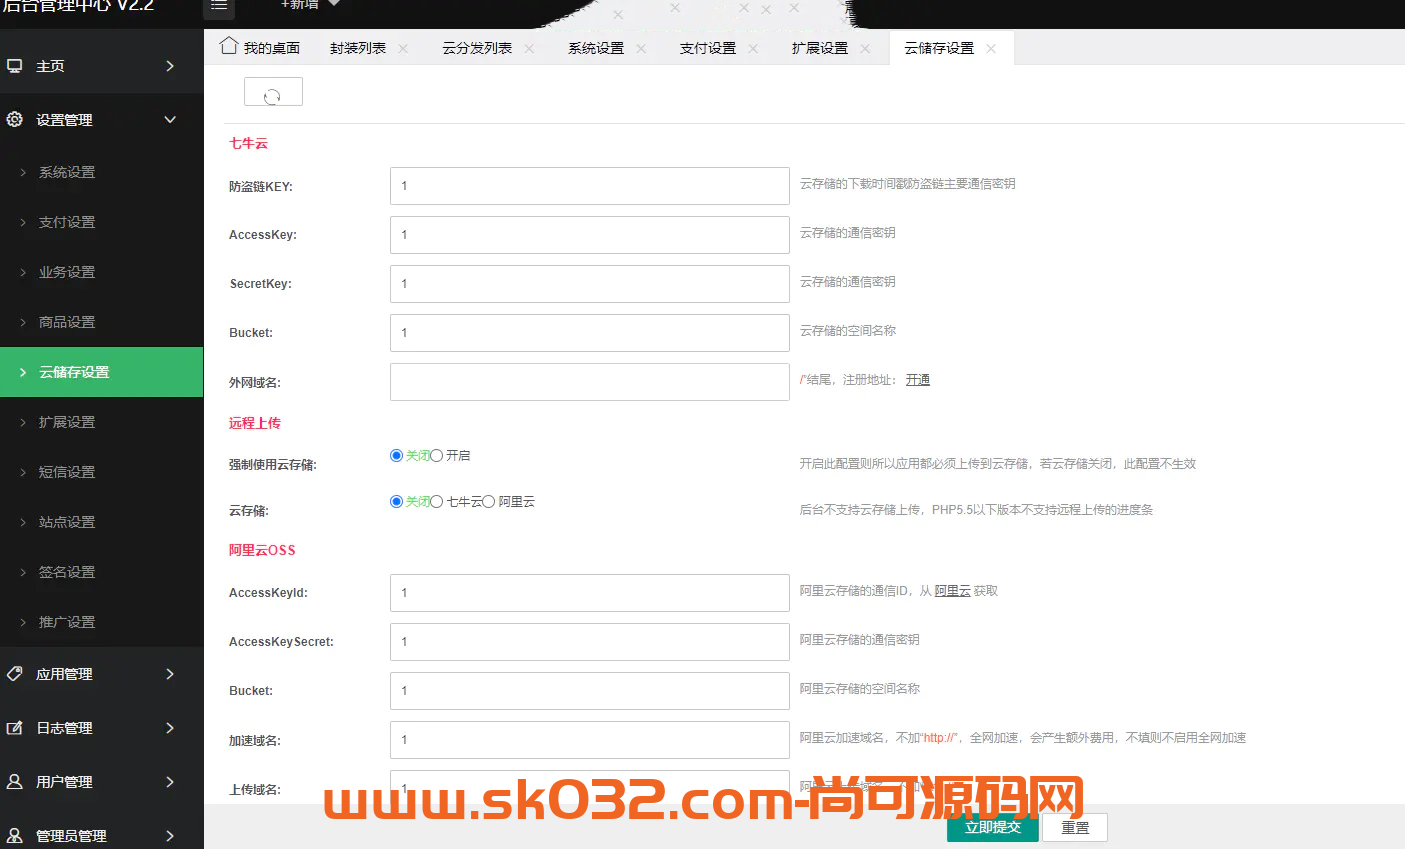This screenshot has width=1405, height=849.
Task: Click the 重置 reset button
Action: pyautogui.click(x=1075, y=827)
